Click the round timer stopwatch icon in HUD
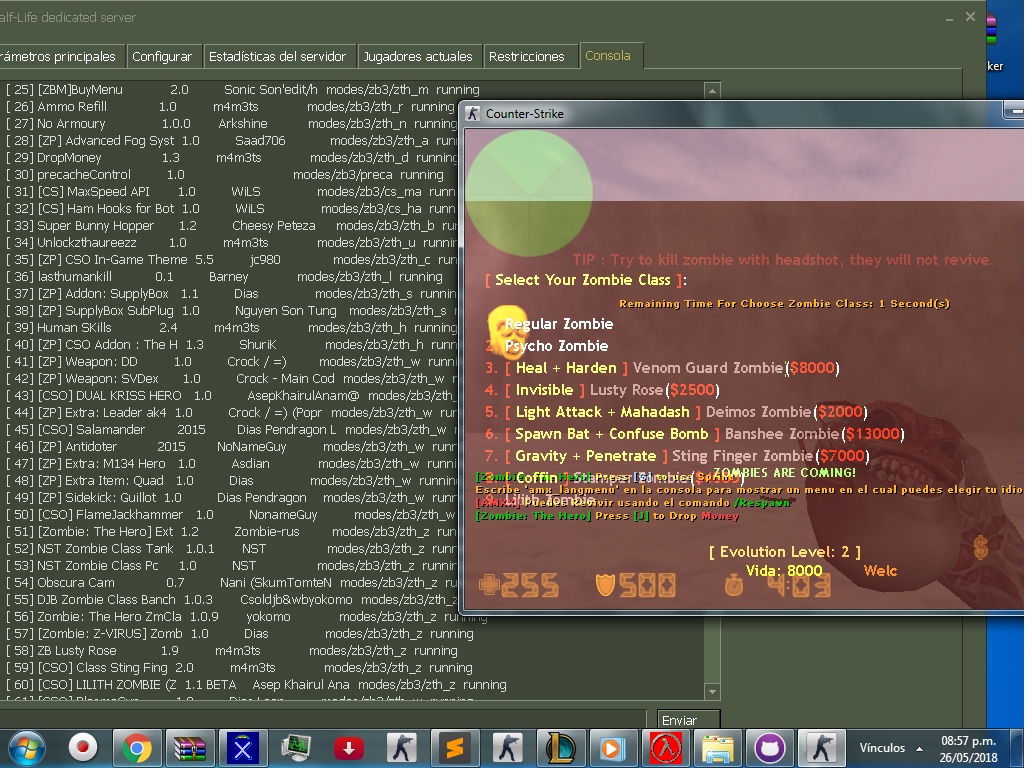Image resolution: width=1032 pixels, height=768 pixels. point(734,584)
